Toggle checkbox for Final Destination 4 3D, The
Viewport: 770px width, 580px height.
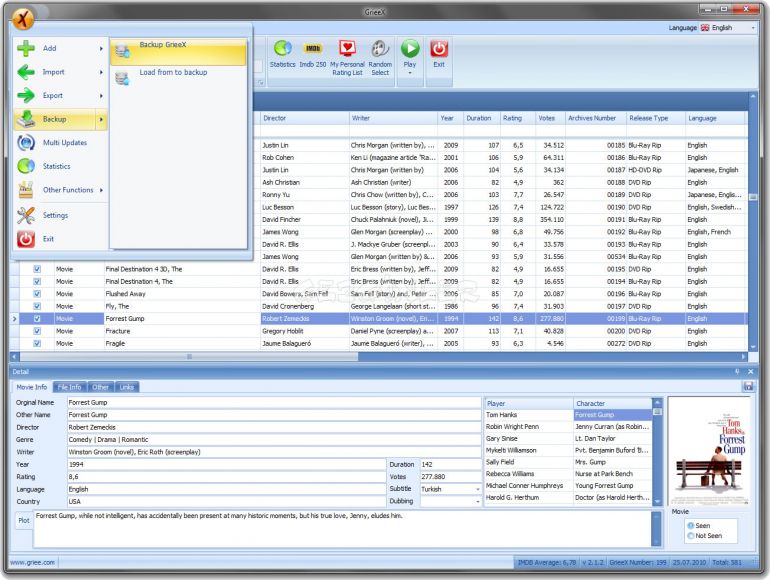point(37,269)
